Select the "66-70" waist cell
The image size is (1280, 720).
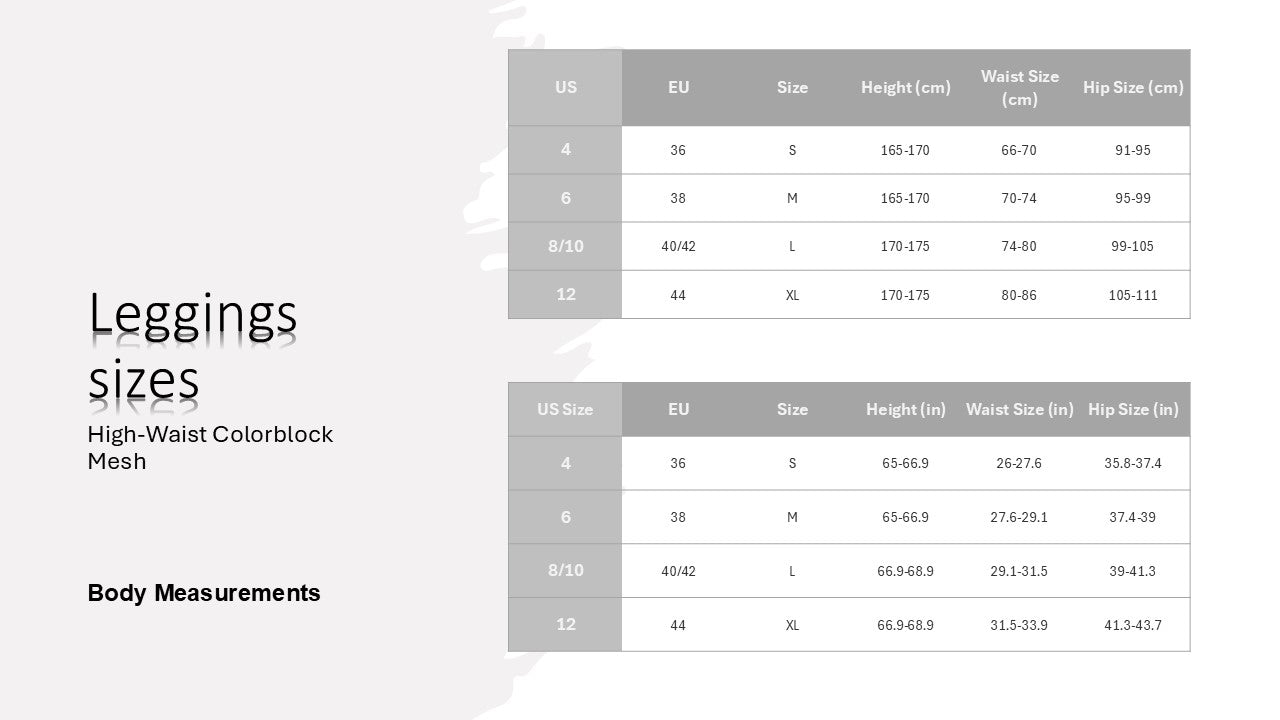tap(1019, 150)
